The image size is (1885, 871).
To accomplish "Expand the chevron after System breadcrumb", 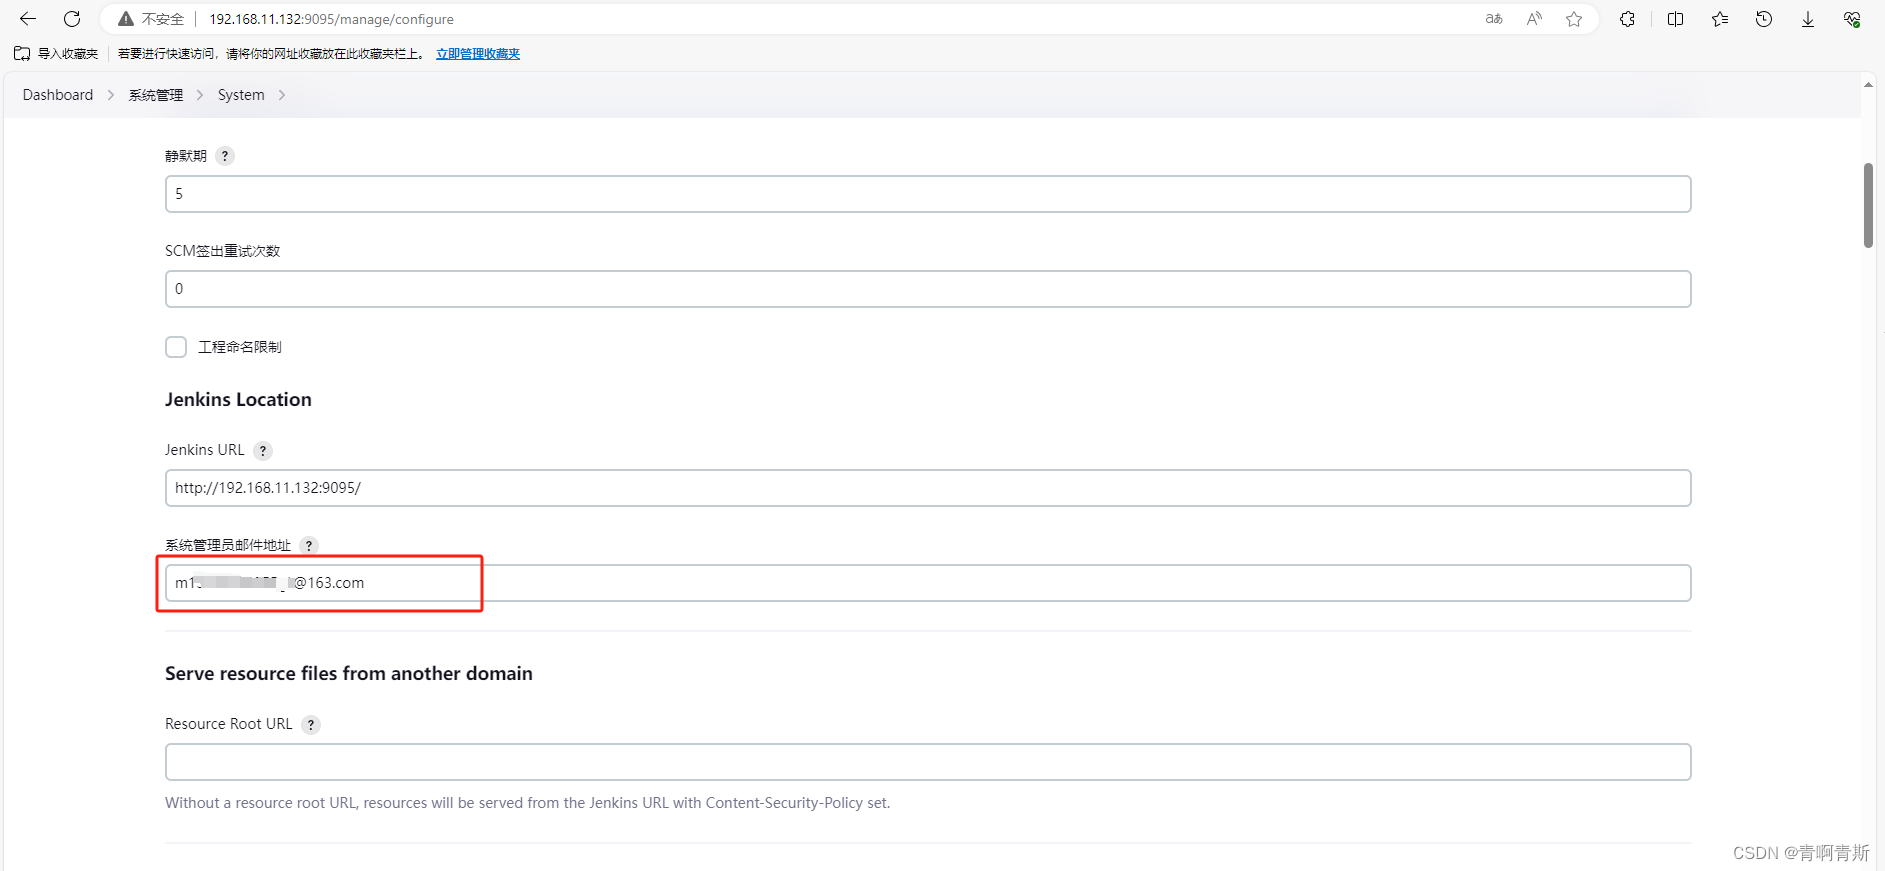I will (282, 95).
